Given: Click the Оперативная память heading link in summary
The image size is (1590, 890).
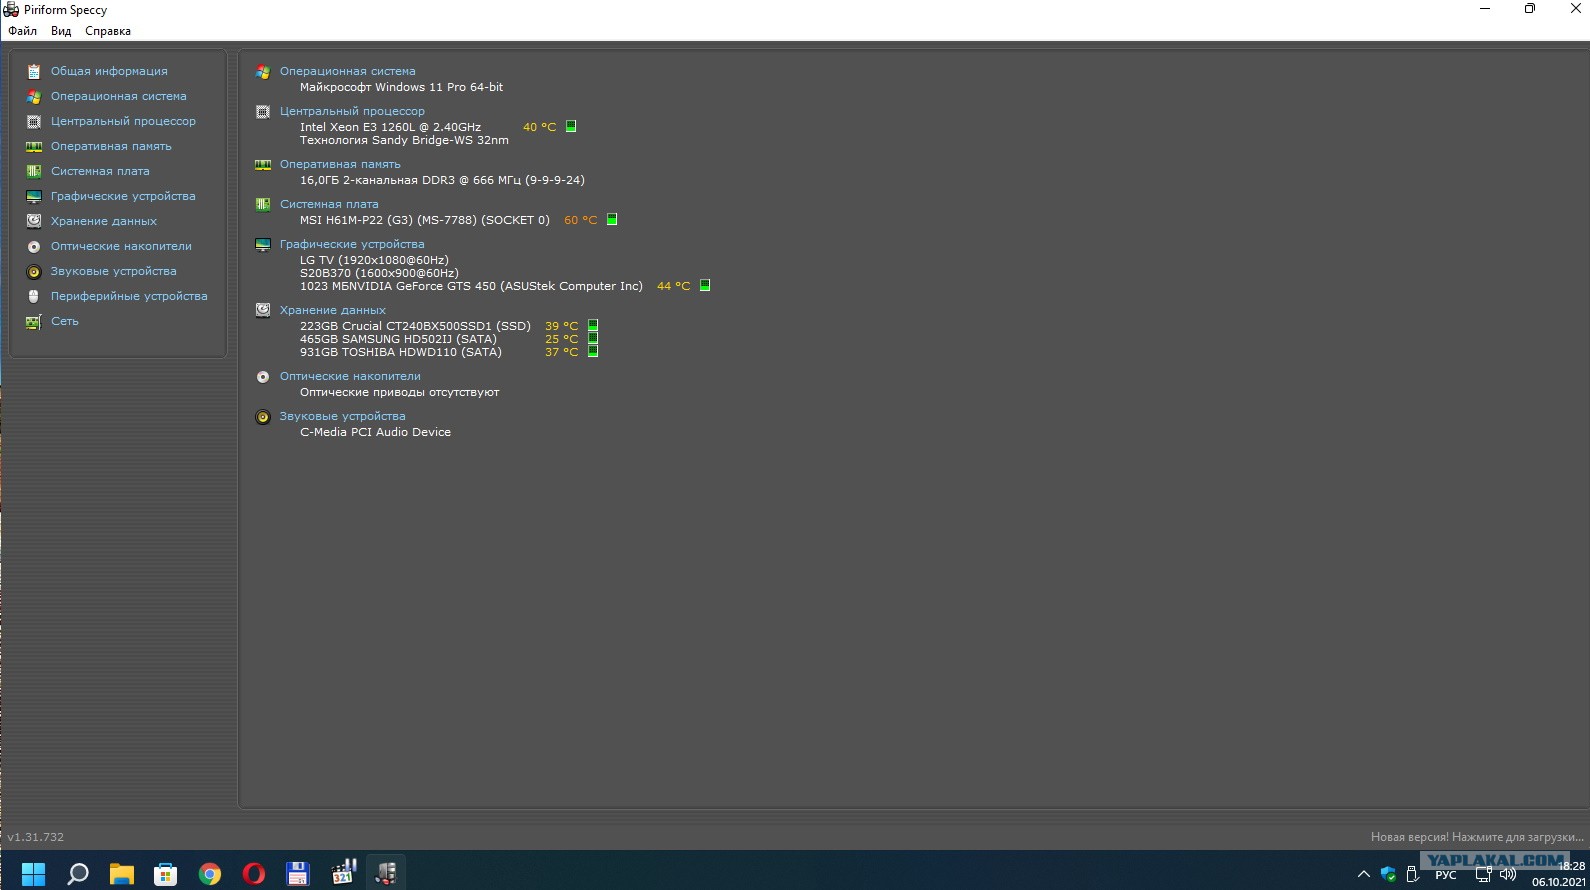Looking at the screenshot, I should tap(340, 164).
